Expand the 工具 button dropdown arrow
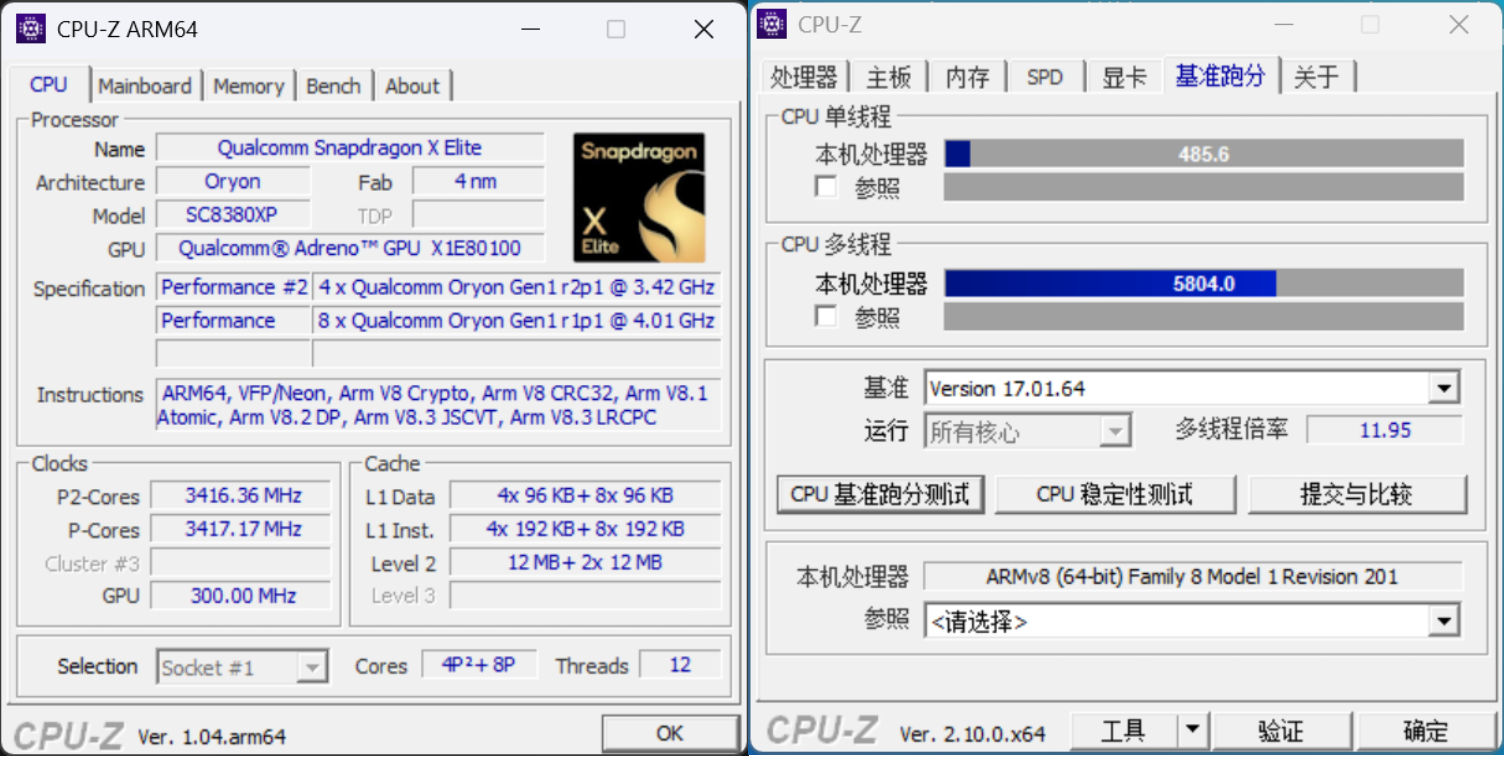This screenshot has height=760, width=1504. (x=1191, y=731)
